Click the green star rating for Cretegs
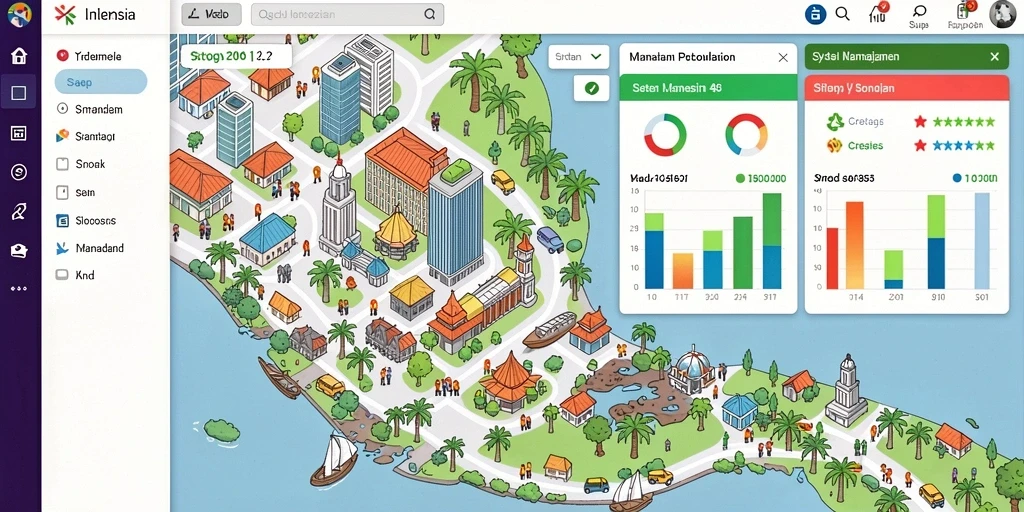 (x=964, y=121)
